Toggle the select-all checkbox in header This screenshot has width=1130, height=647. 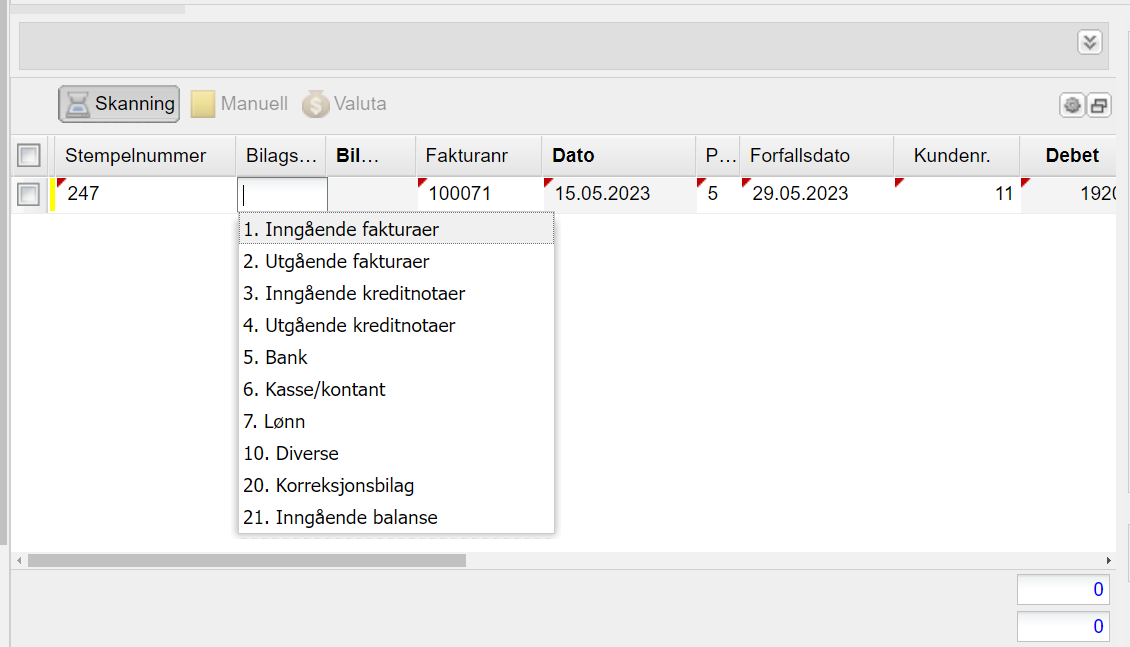29,156
